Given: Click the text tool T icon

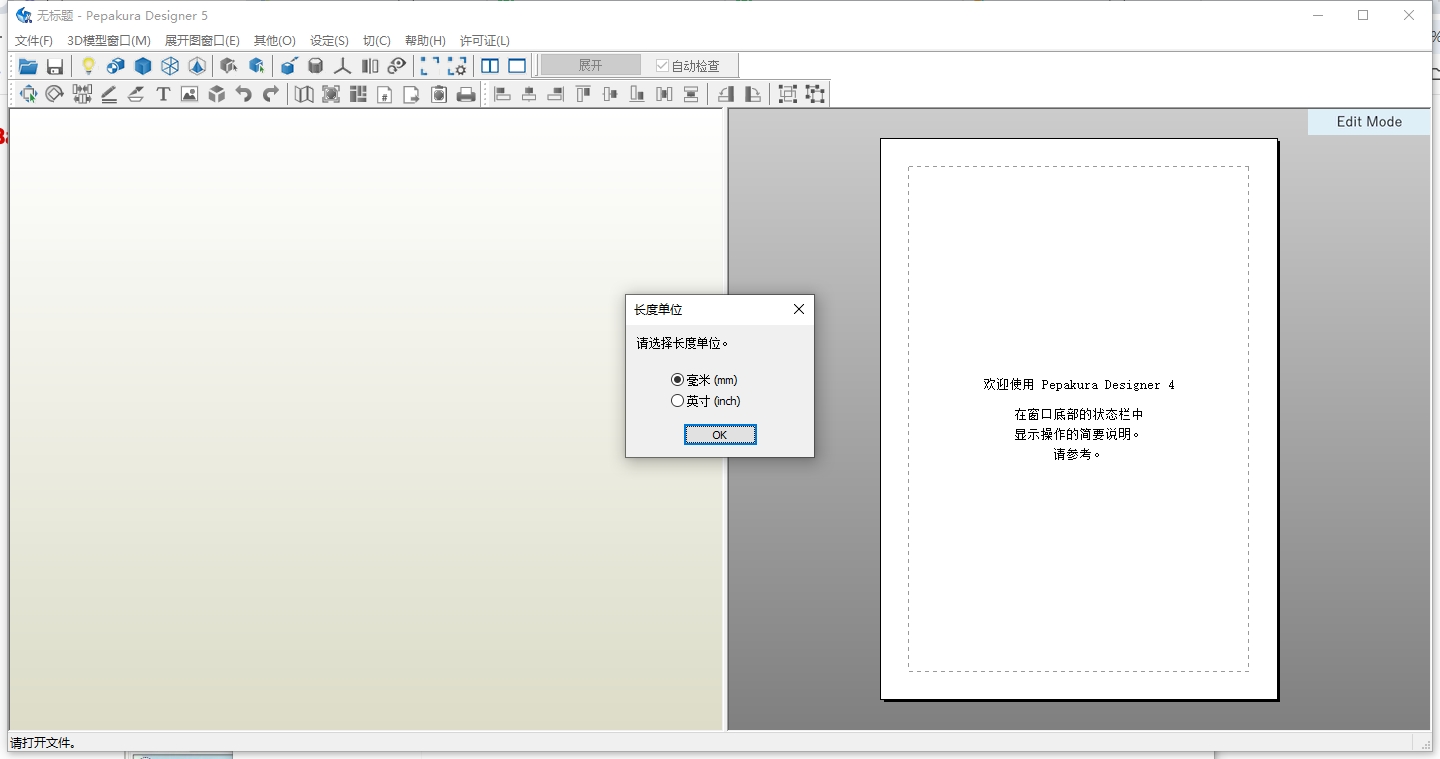Looking at the screenshot, I should tap(163, 94).
